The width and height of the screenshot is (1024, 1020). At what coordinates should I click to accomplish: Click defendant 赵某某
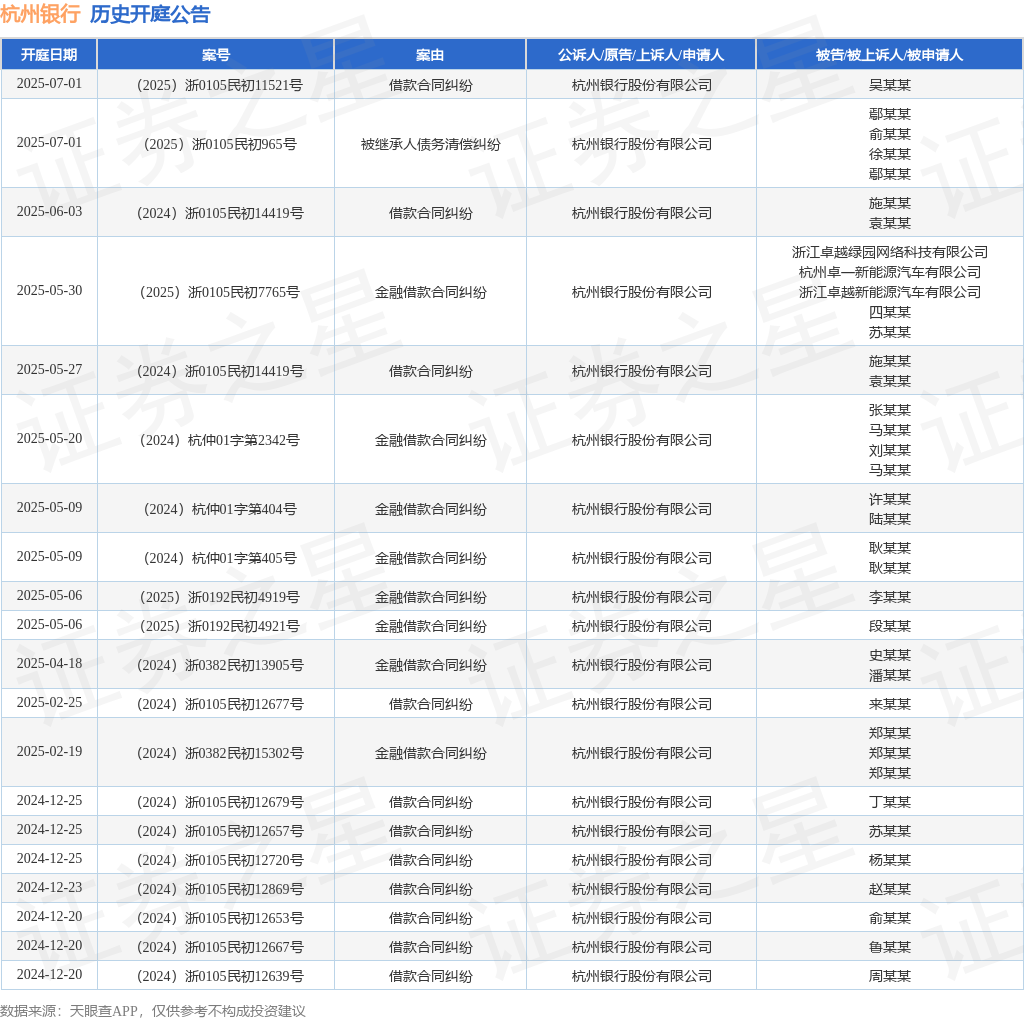tap(889, 889)
